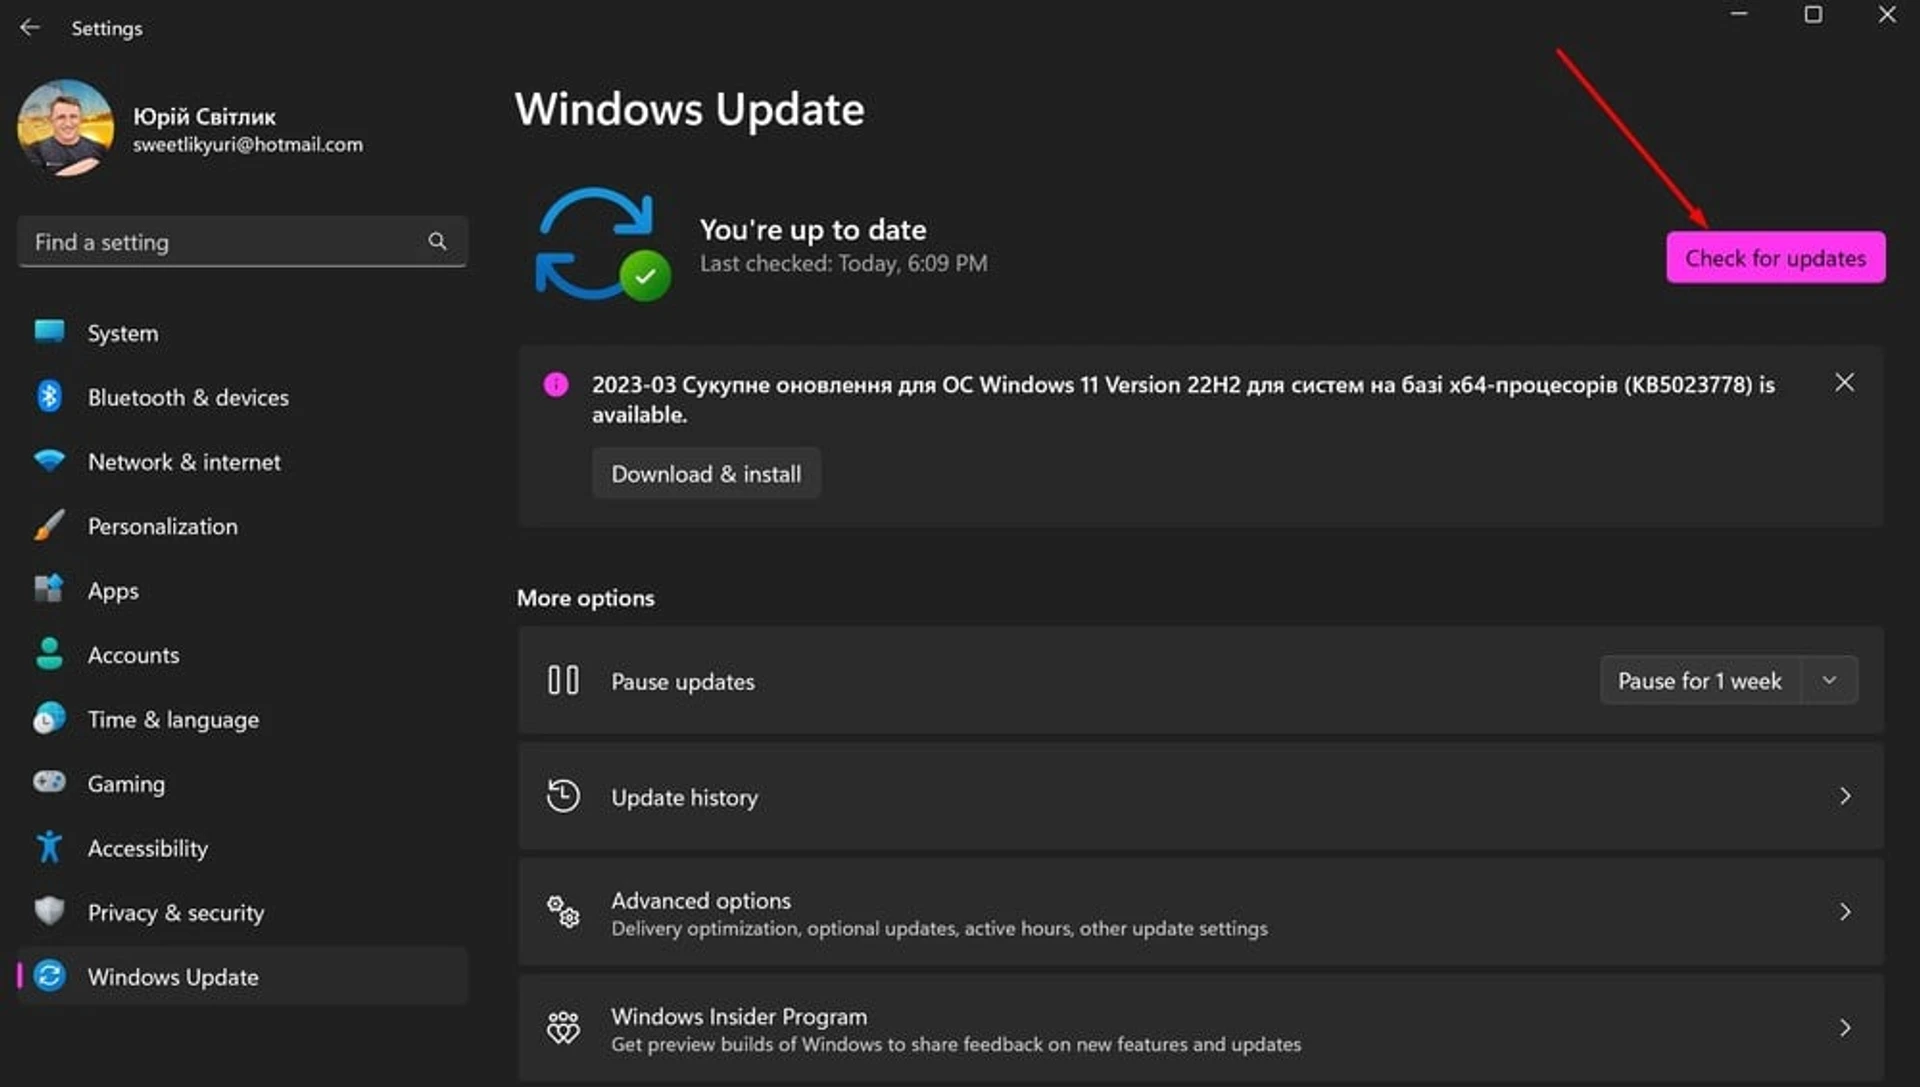The width and height of the screenshot is (1920, 1087).
Task: Click the Advanced options gears icon
Action: (563, 911)
